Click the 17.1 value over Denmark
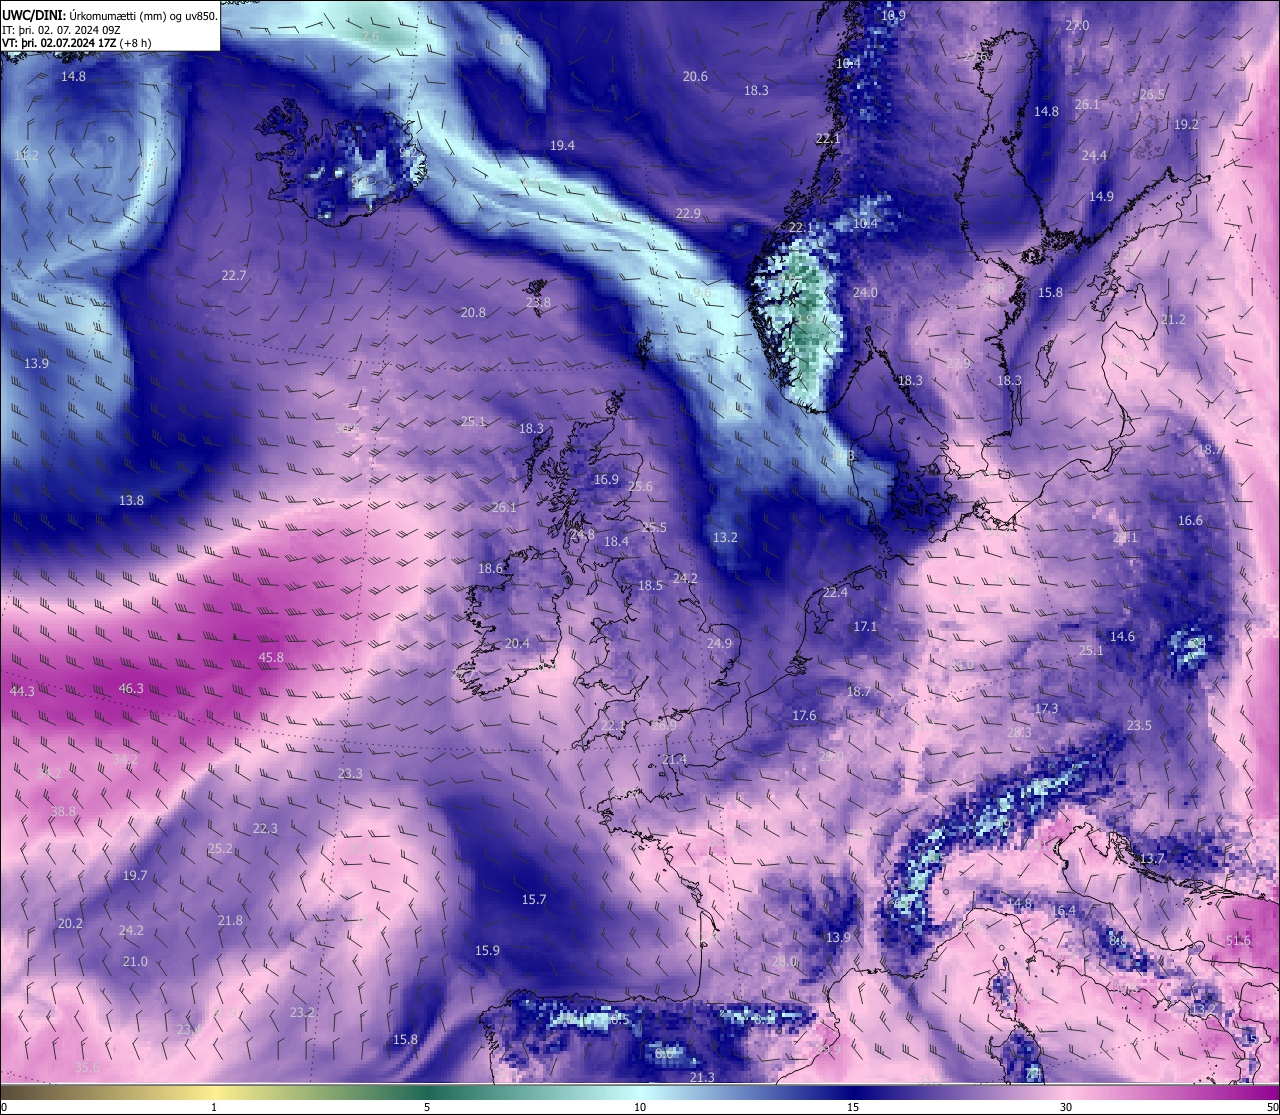The width and height of the screenshot is (1280, 1115). pyautogui.click(x=865, y=626)
